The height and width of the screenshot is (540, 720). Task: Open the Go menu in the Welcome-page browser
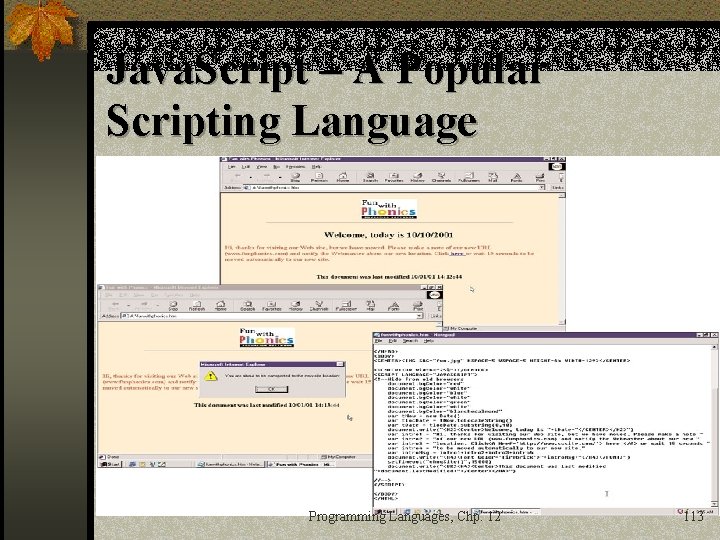pos(276,167)
